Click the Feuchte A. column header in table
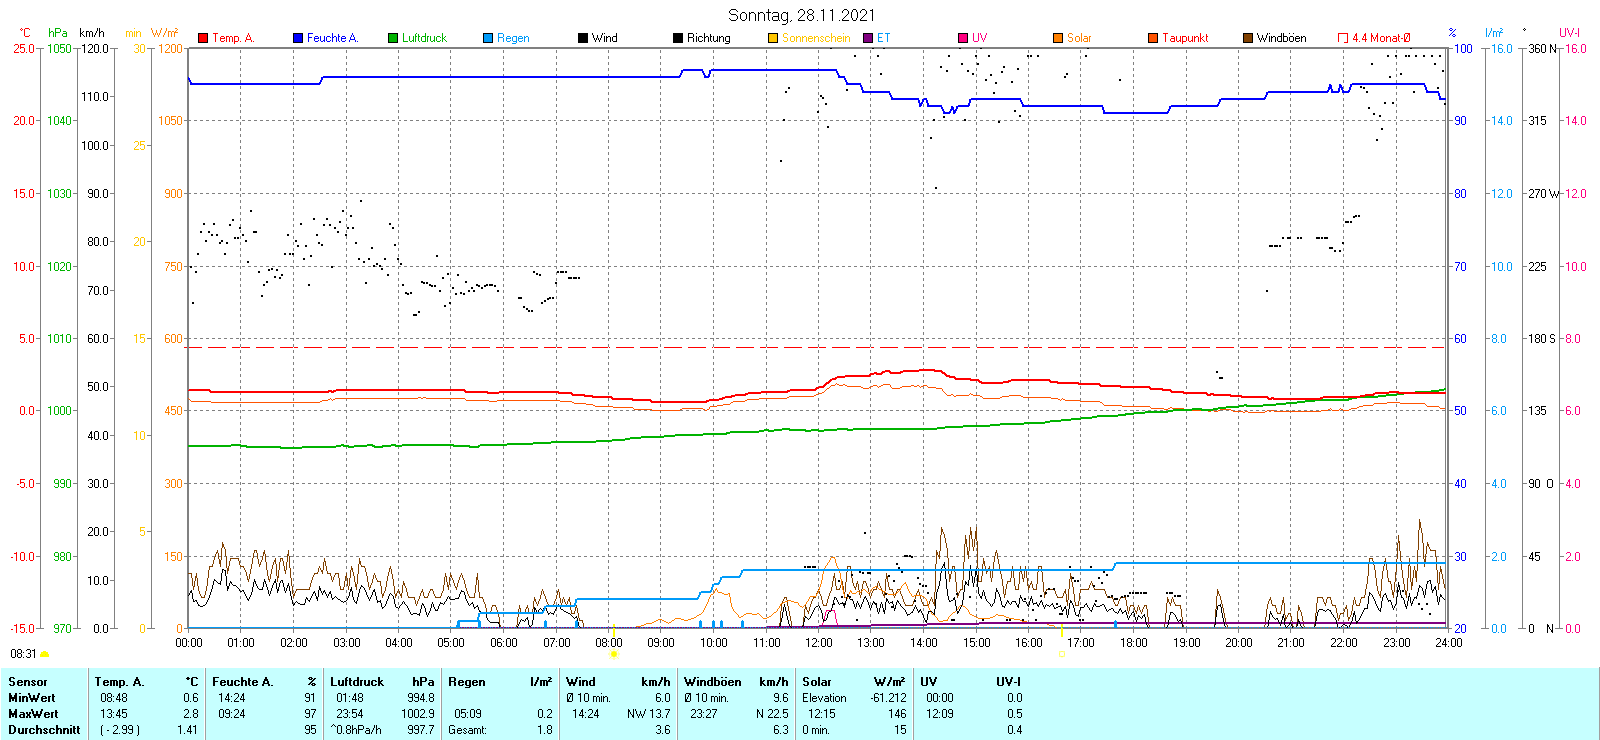 click(x=242, y=682)
